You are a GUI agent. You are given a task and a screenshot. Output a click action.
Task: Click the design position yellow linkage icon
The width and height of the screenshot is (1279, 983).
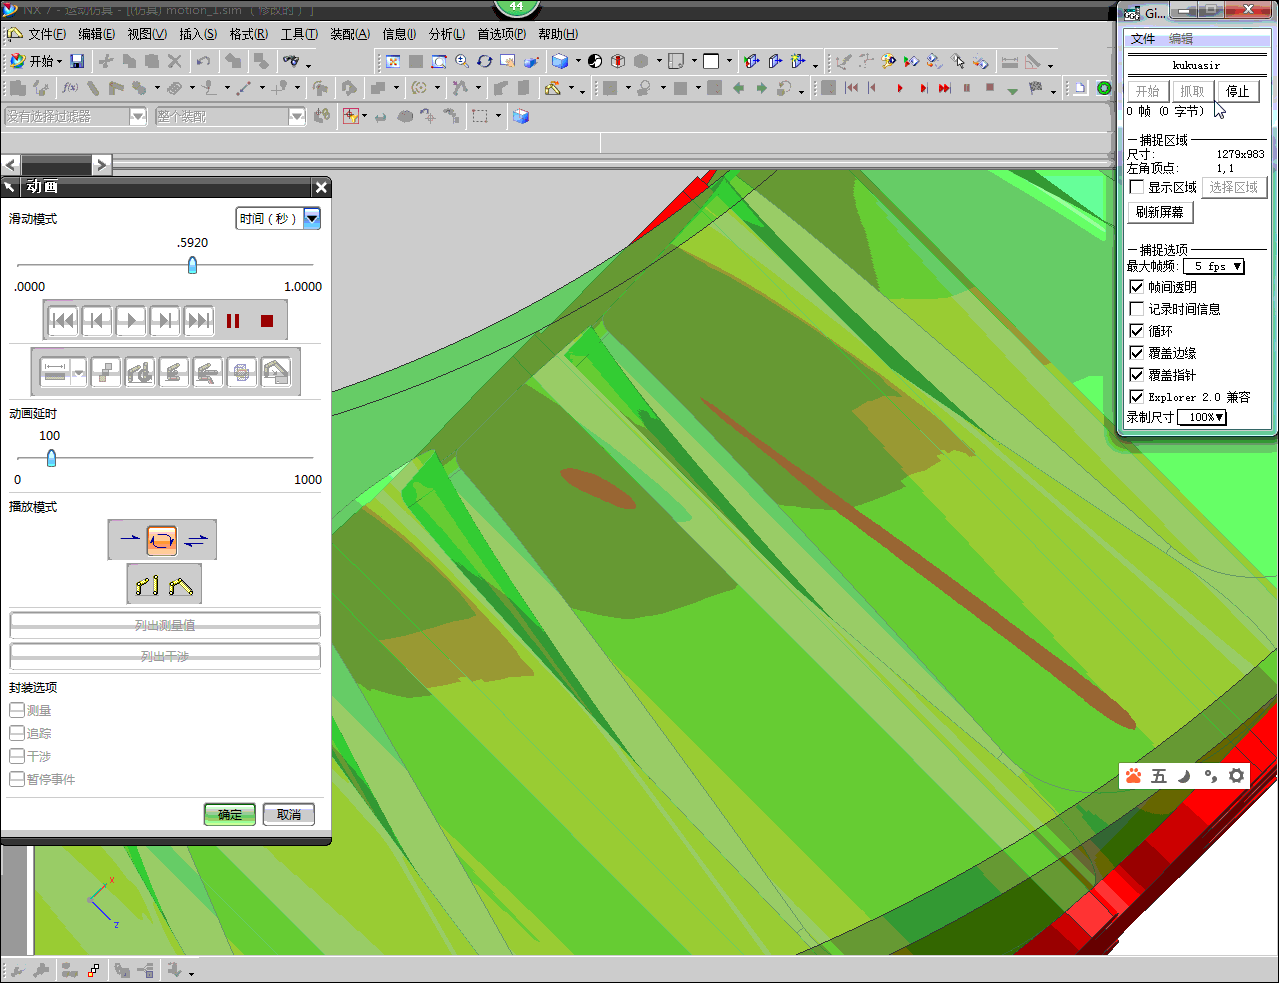click(147, 585)
